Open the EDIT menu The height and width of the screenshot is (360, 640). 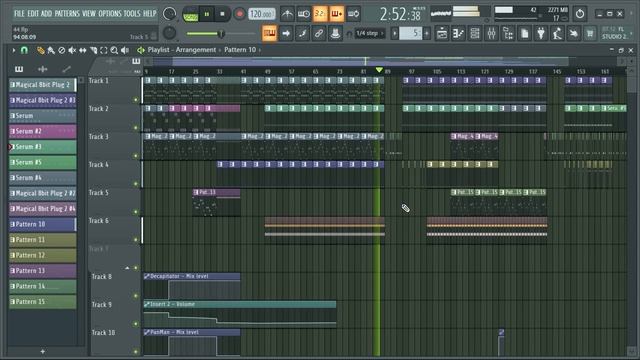pos(33,13)
